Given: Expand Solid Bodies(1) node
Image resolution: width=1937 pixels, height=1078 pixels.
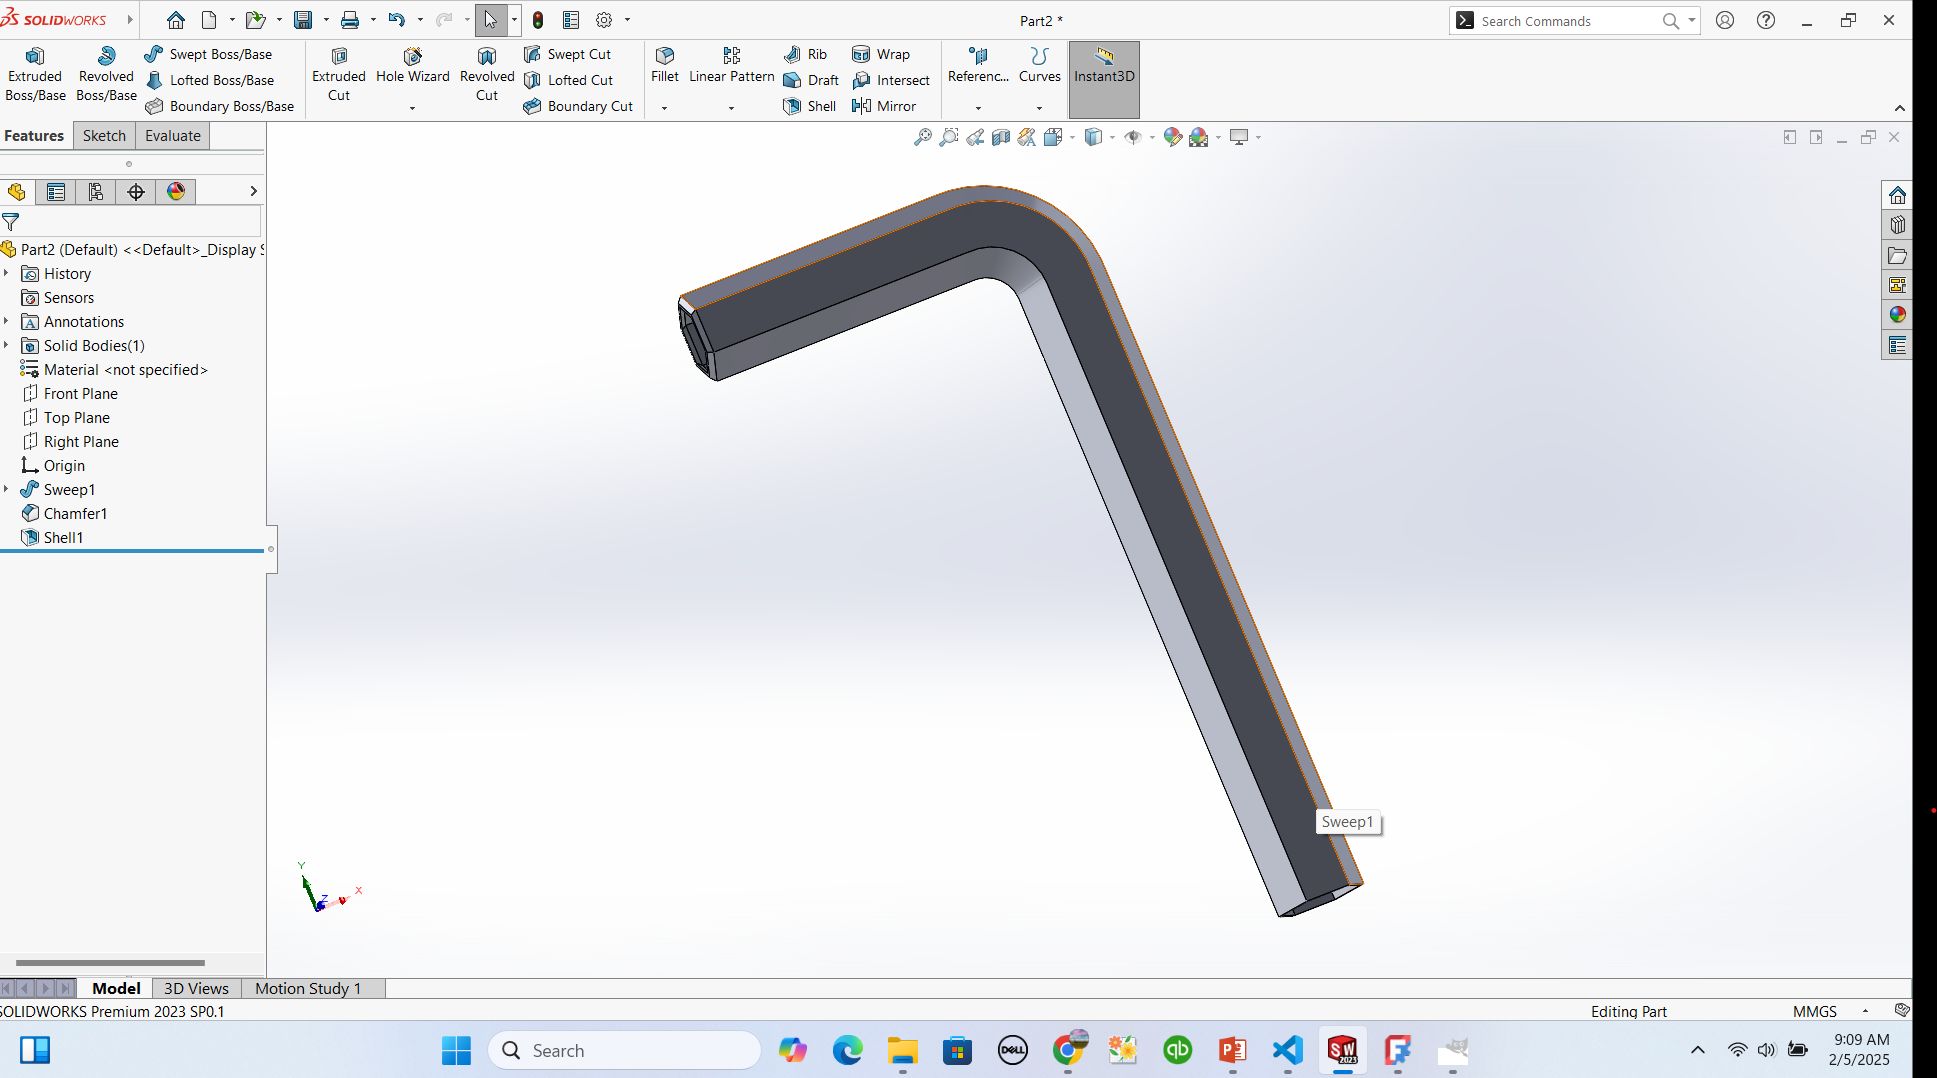Looking at the screenshot, I should (x=6, y=346).
